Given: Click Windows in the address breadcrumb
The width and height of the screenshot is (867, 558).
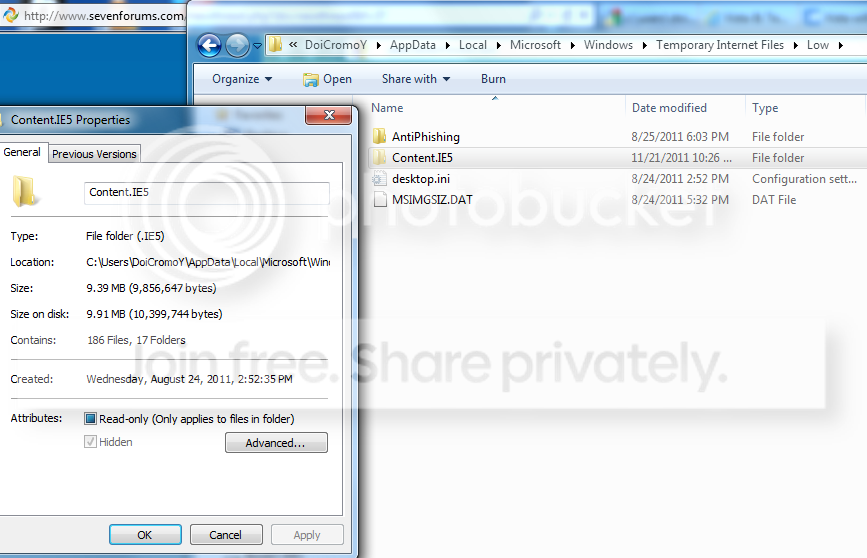Looking at the screenshot, I should 608,45.
